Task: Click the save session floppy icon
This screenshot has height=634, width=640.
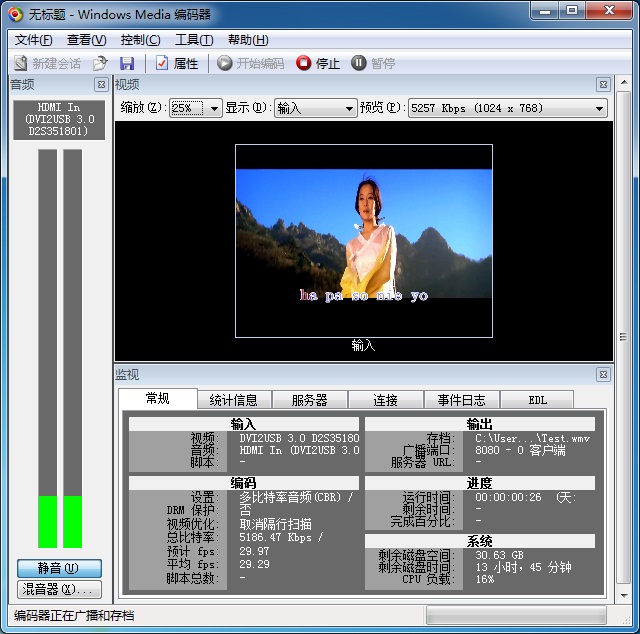Action: (127, 63)
